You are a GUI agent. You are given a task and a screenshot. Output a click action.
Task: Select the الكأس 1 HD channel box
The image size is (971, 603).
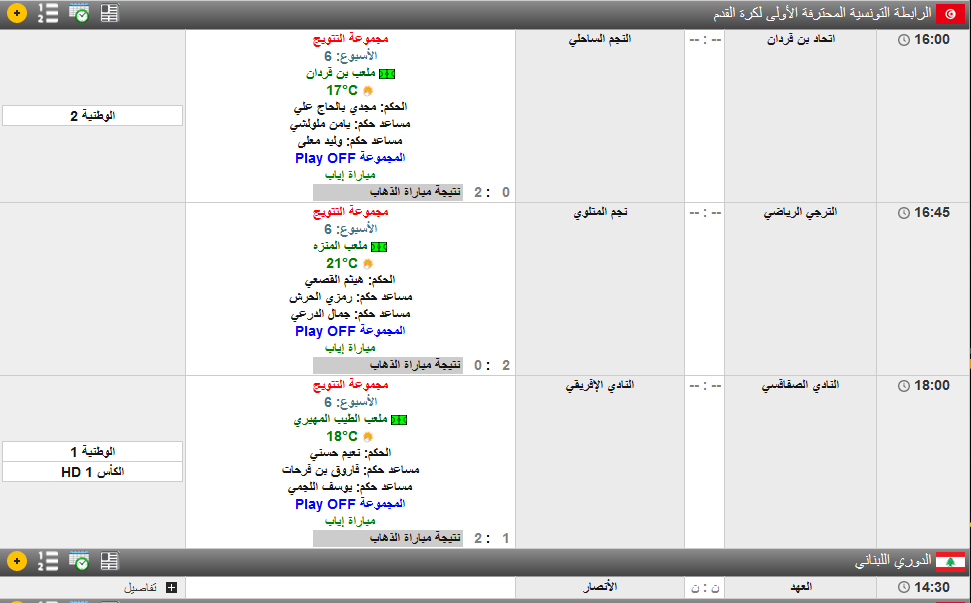(92, 472)
